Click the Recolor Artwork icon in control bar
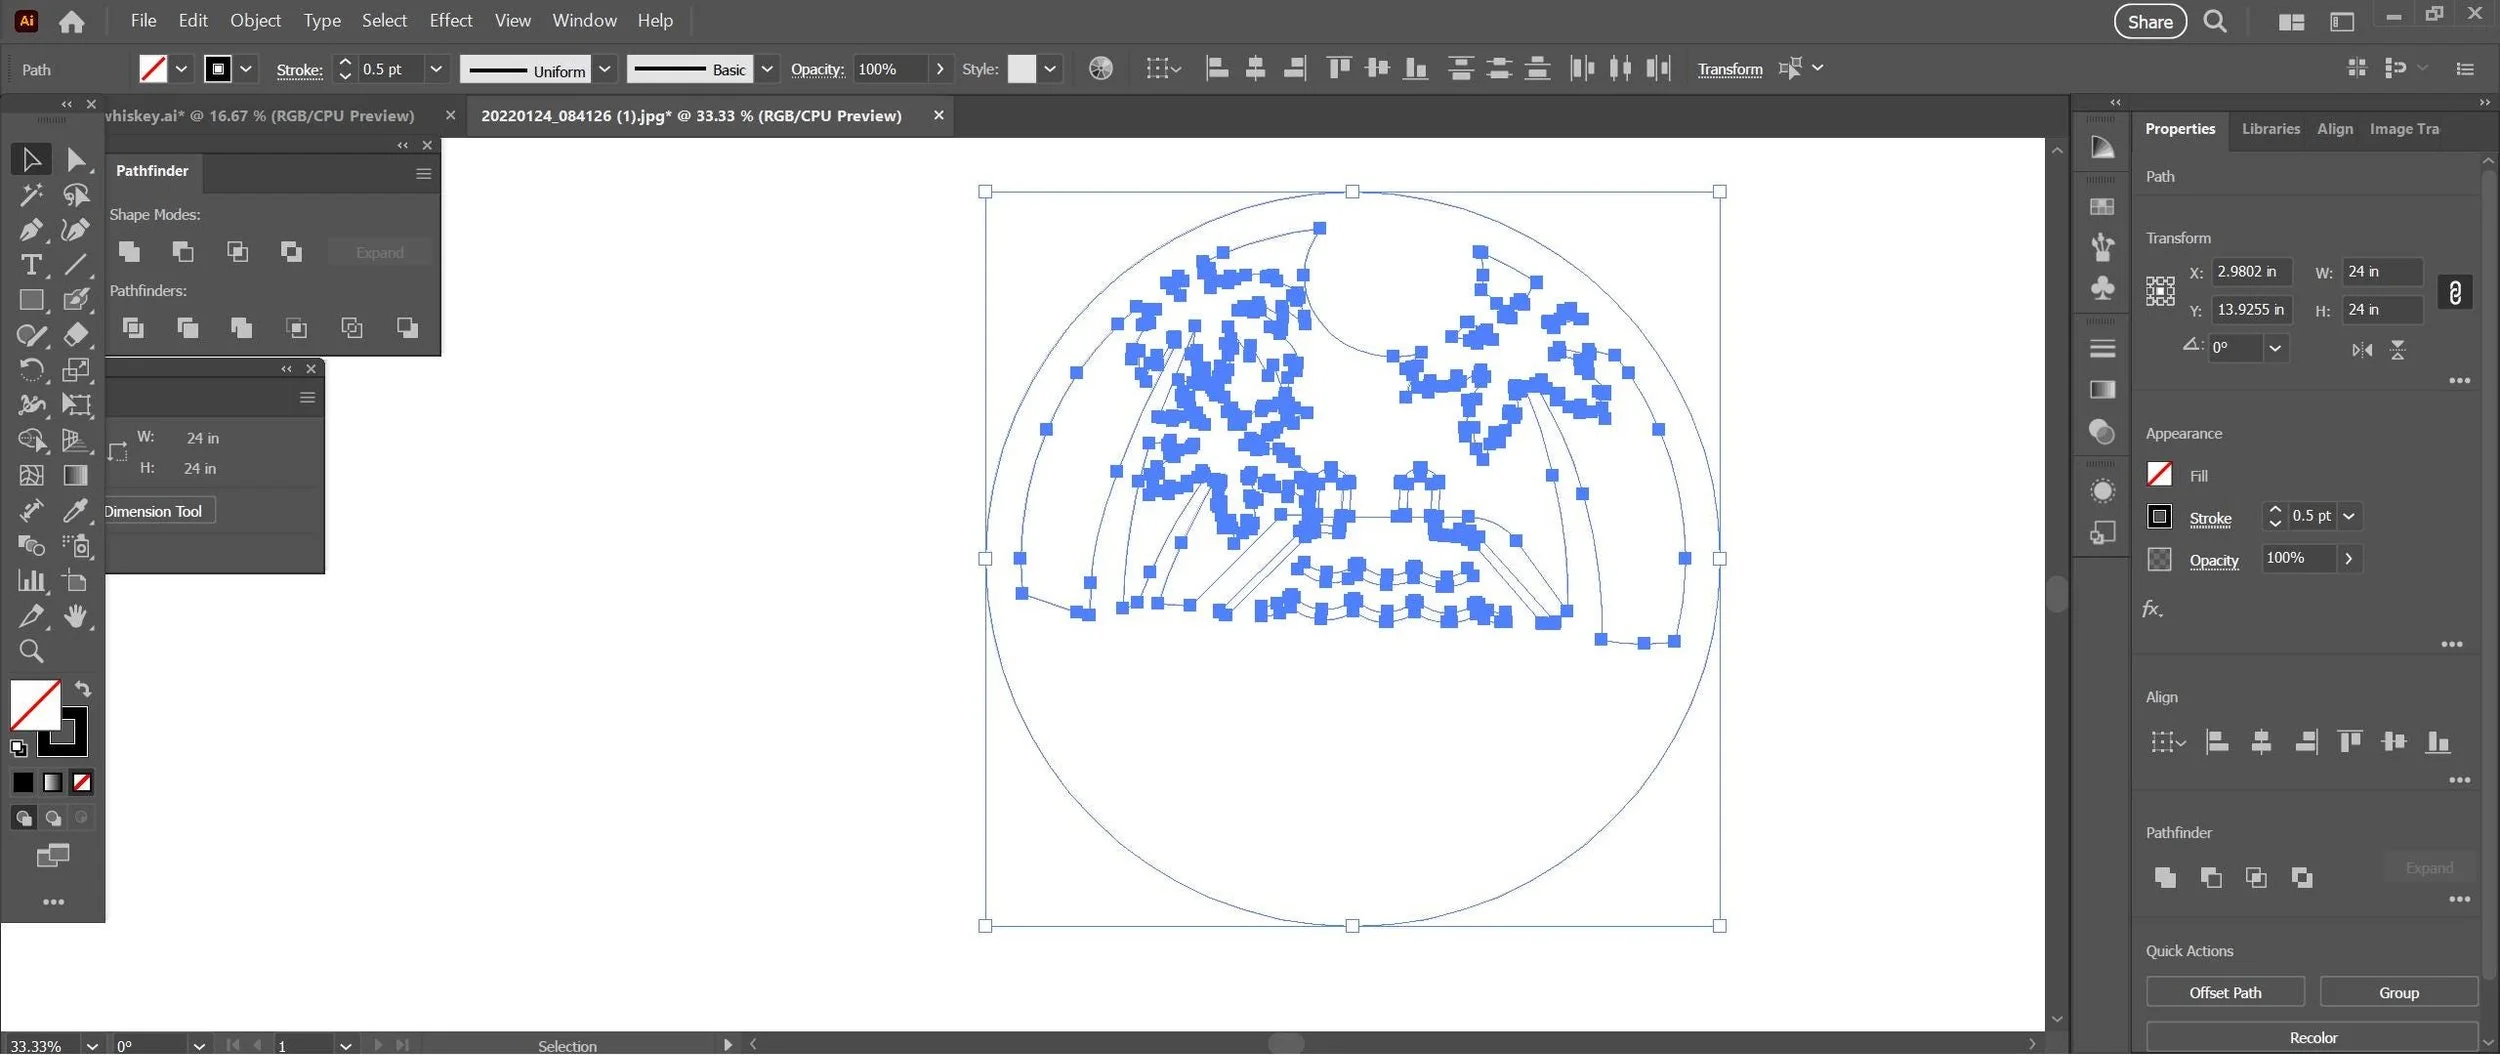2500x1055 pixels. point(1100,69)
